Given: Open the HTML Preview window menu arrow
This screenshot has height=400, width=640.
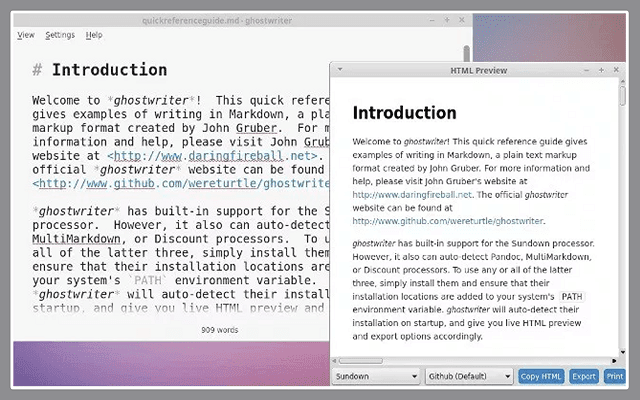Looking at the screenshot, I should (340, 70).
